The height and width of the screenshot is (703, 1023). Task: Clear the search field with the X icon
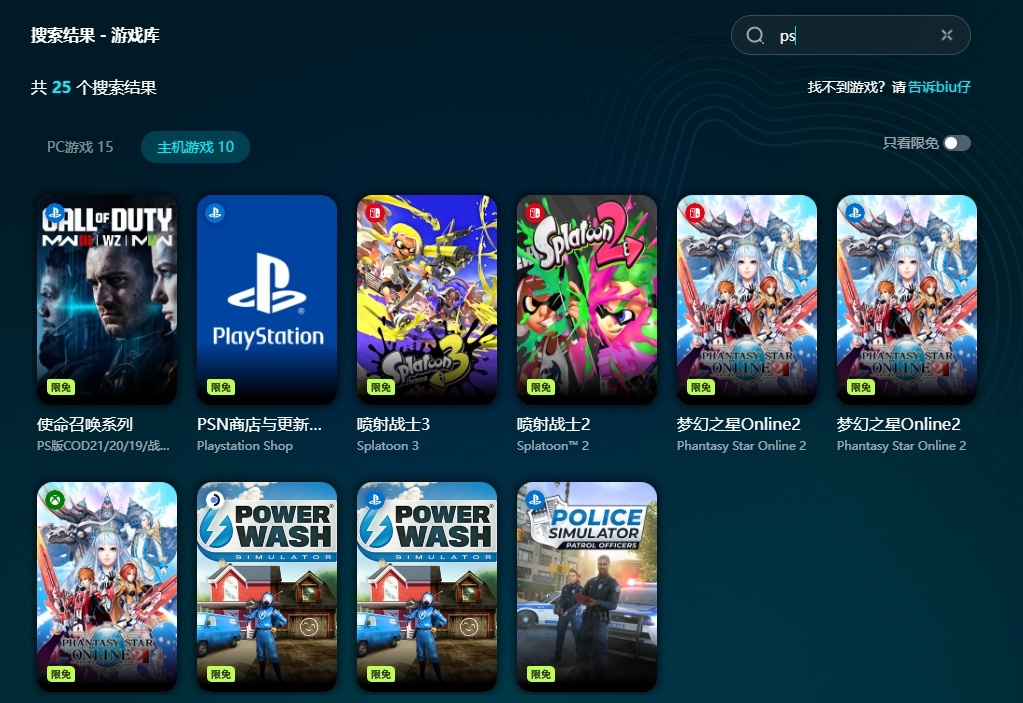pos(946,36)
